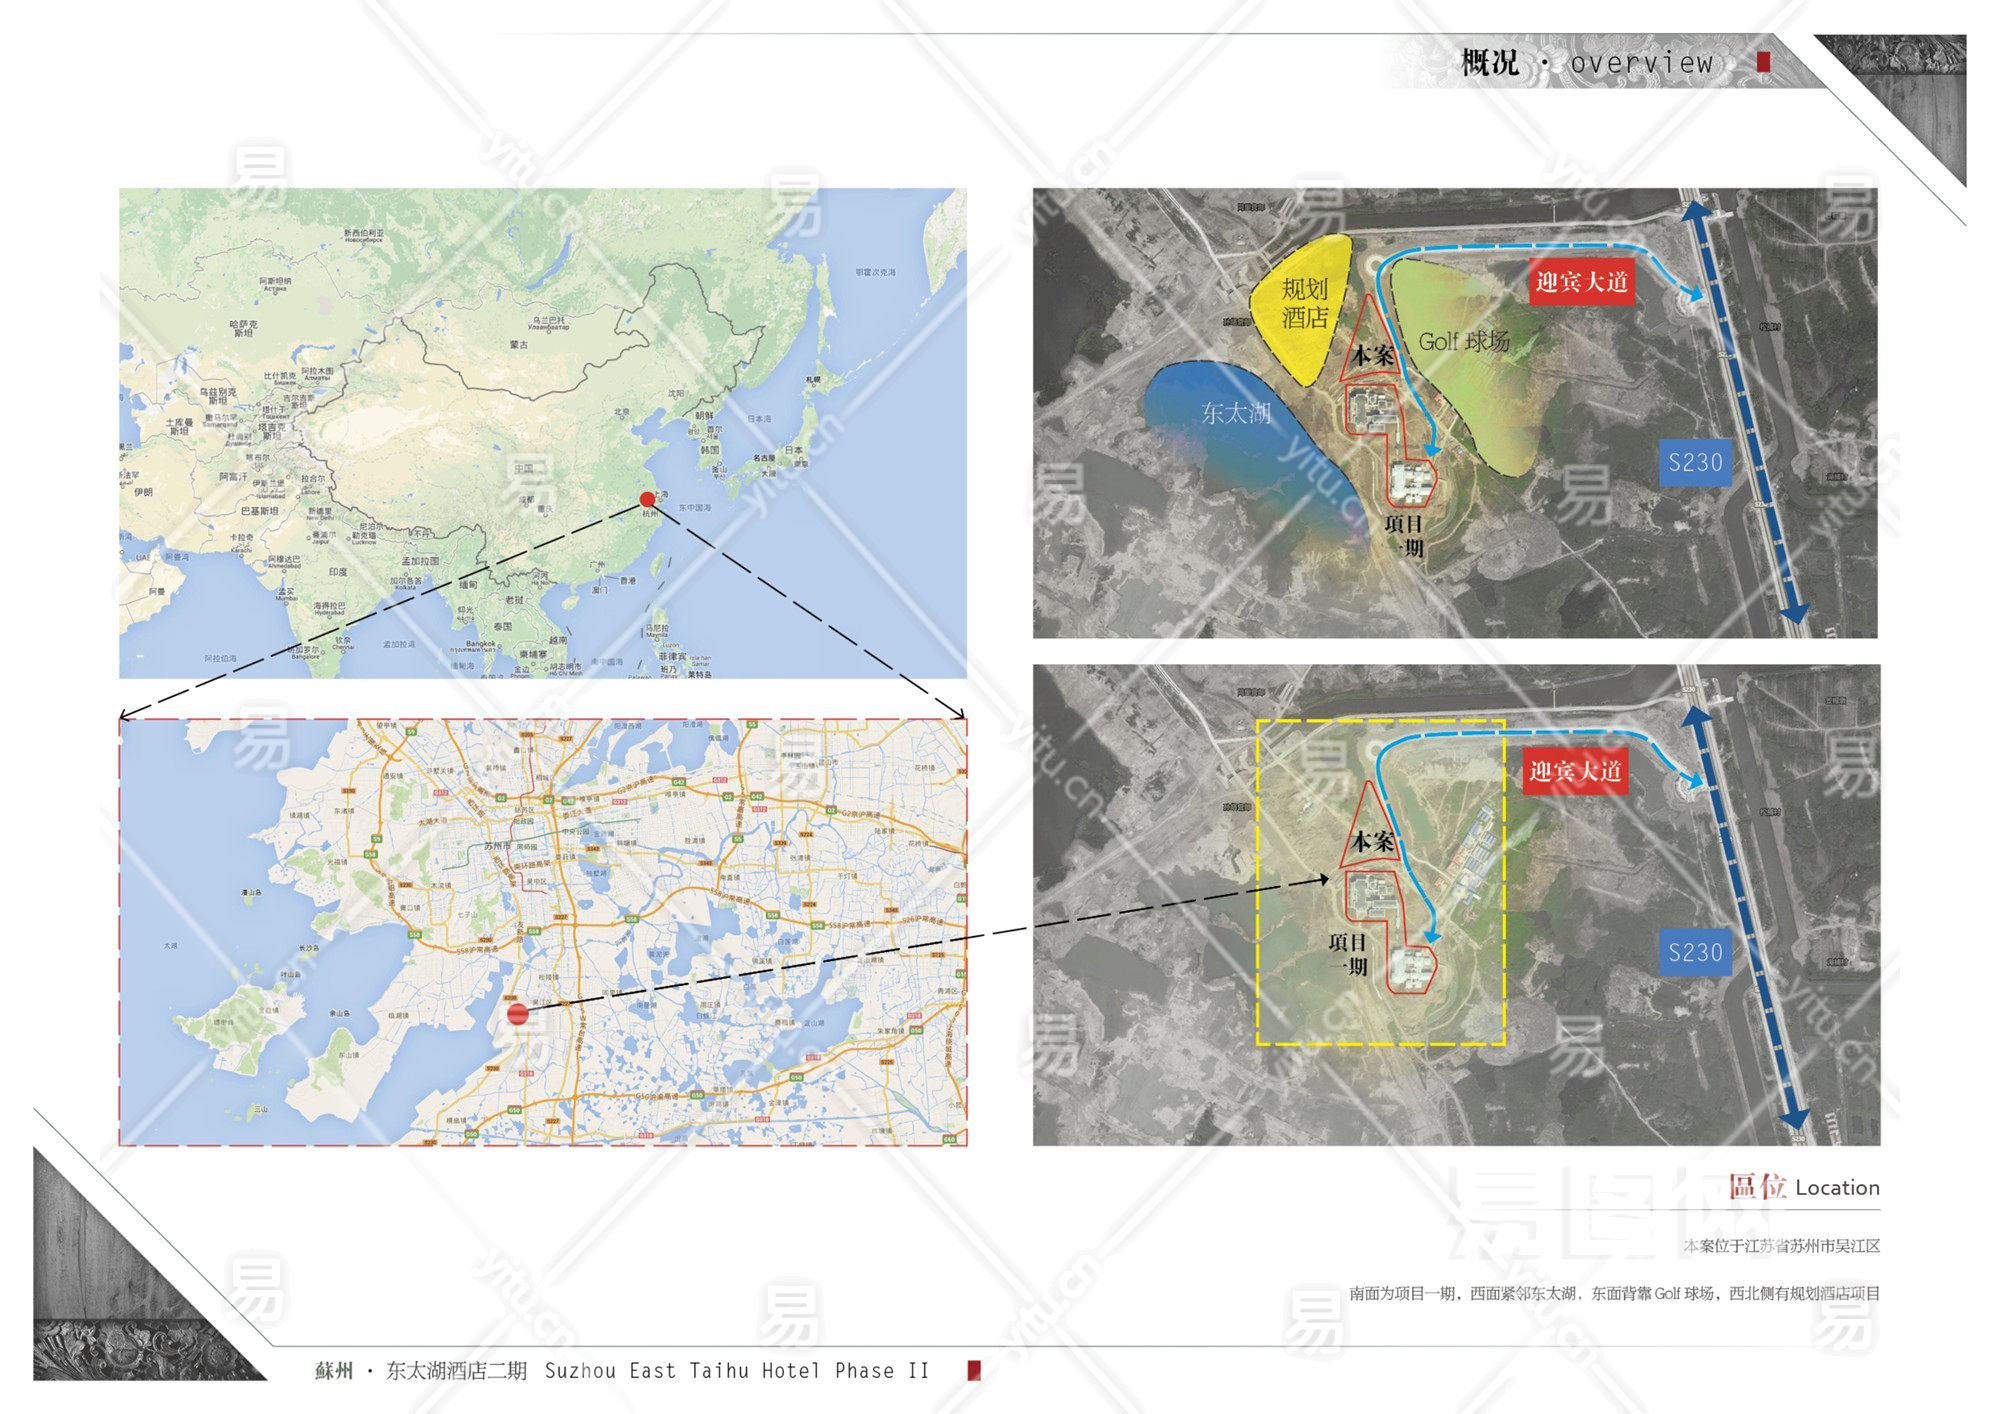Click the 本案 triangle in upper aerial map
The height and width of the screenshot is (1414, 2000).
click(x=1372, y=350)
